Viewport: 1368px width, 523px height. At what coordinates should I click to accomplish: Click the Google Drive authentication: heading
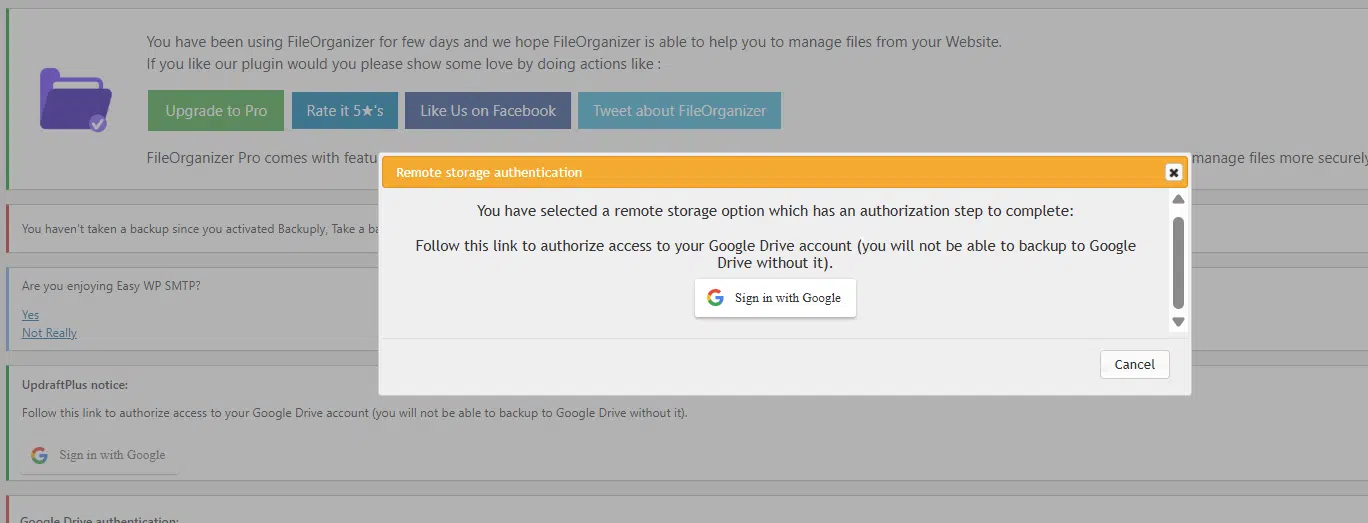click(x=99, y=520)
